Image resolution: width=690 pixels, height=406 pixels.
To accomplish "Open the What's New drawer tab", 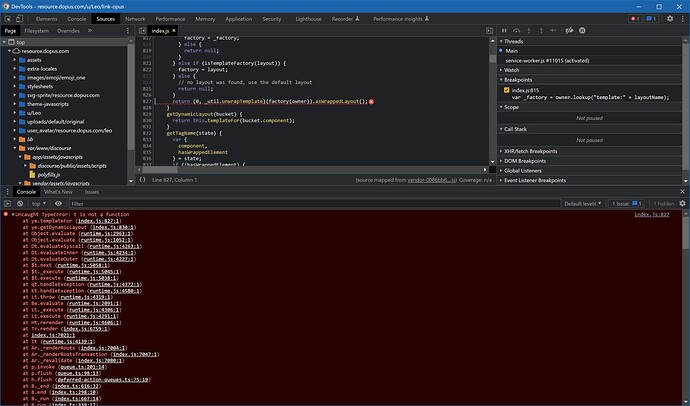I will click(58, 192).
